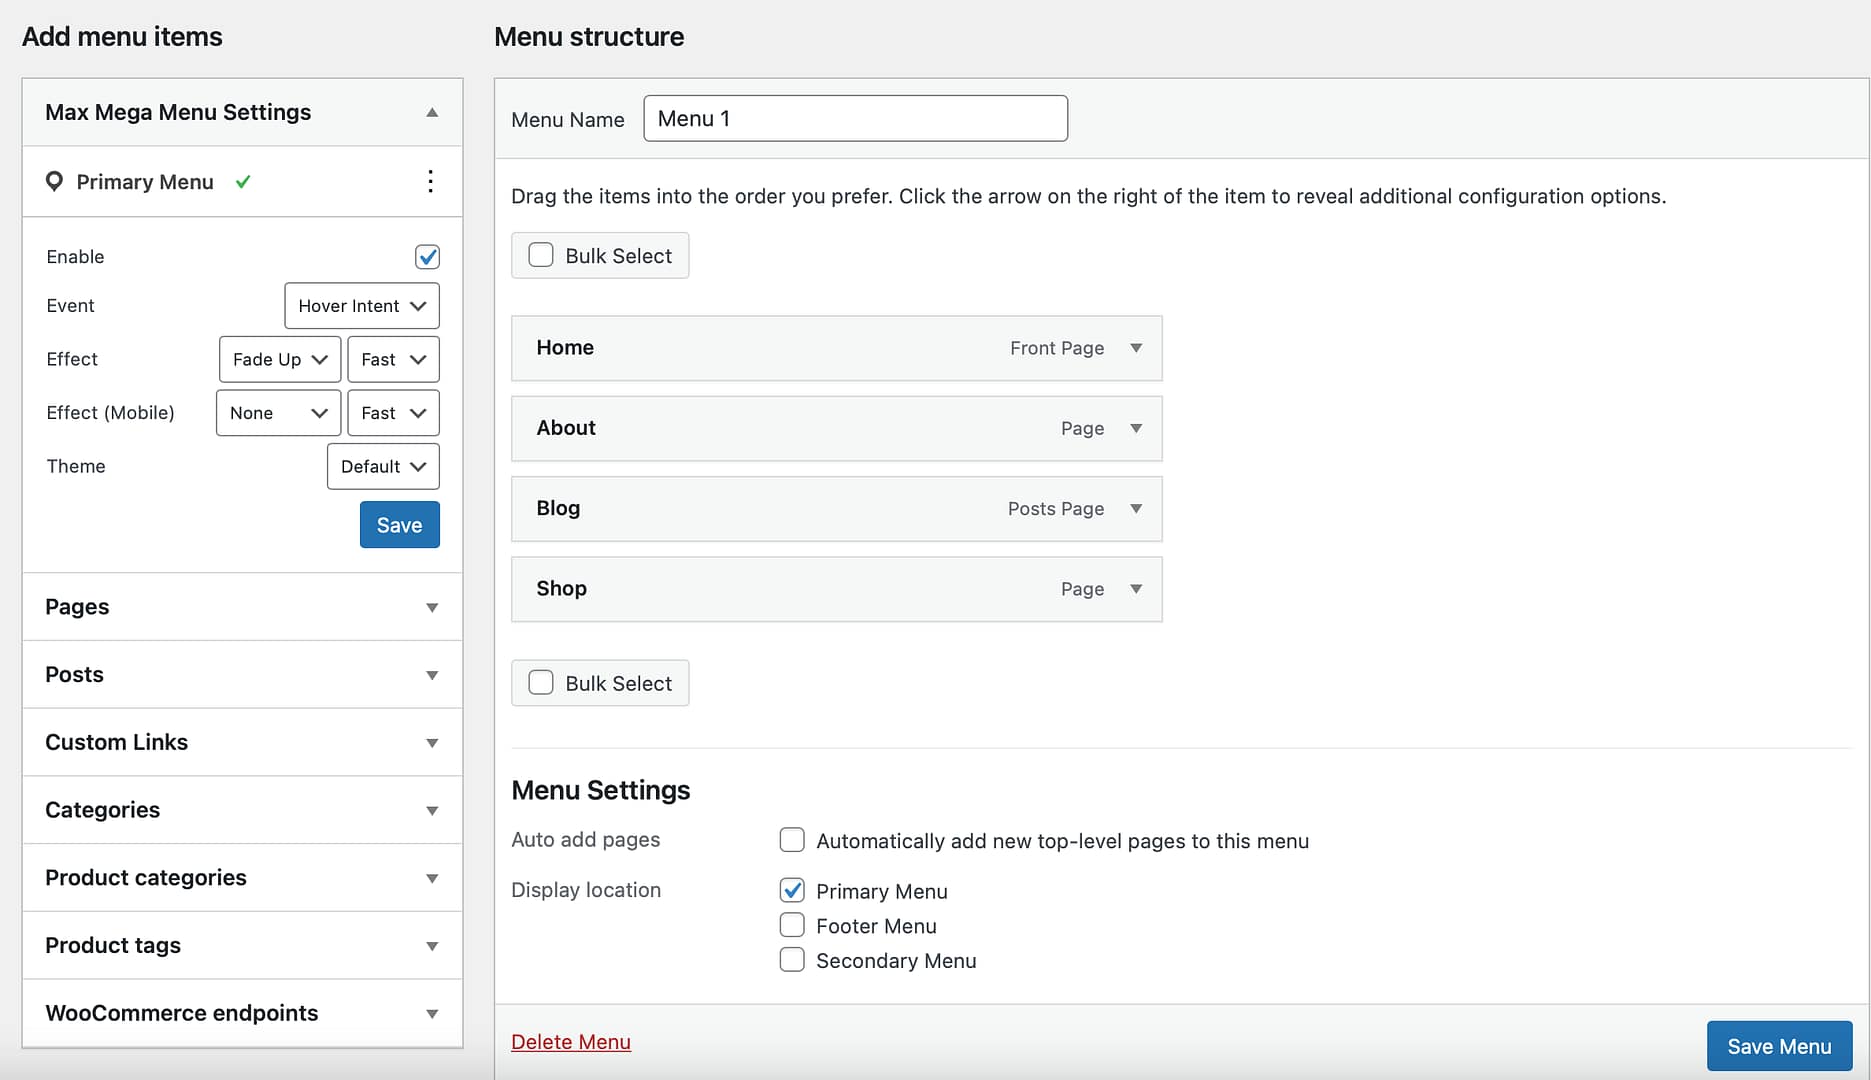The image size is (1871, 1080).
Task: Toggle the Enable checkbox for Max Mega Menu
Action: tap(427, 257)
